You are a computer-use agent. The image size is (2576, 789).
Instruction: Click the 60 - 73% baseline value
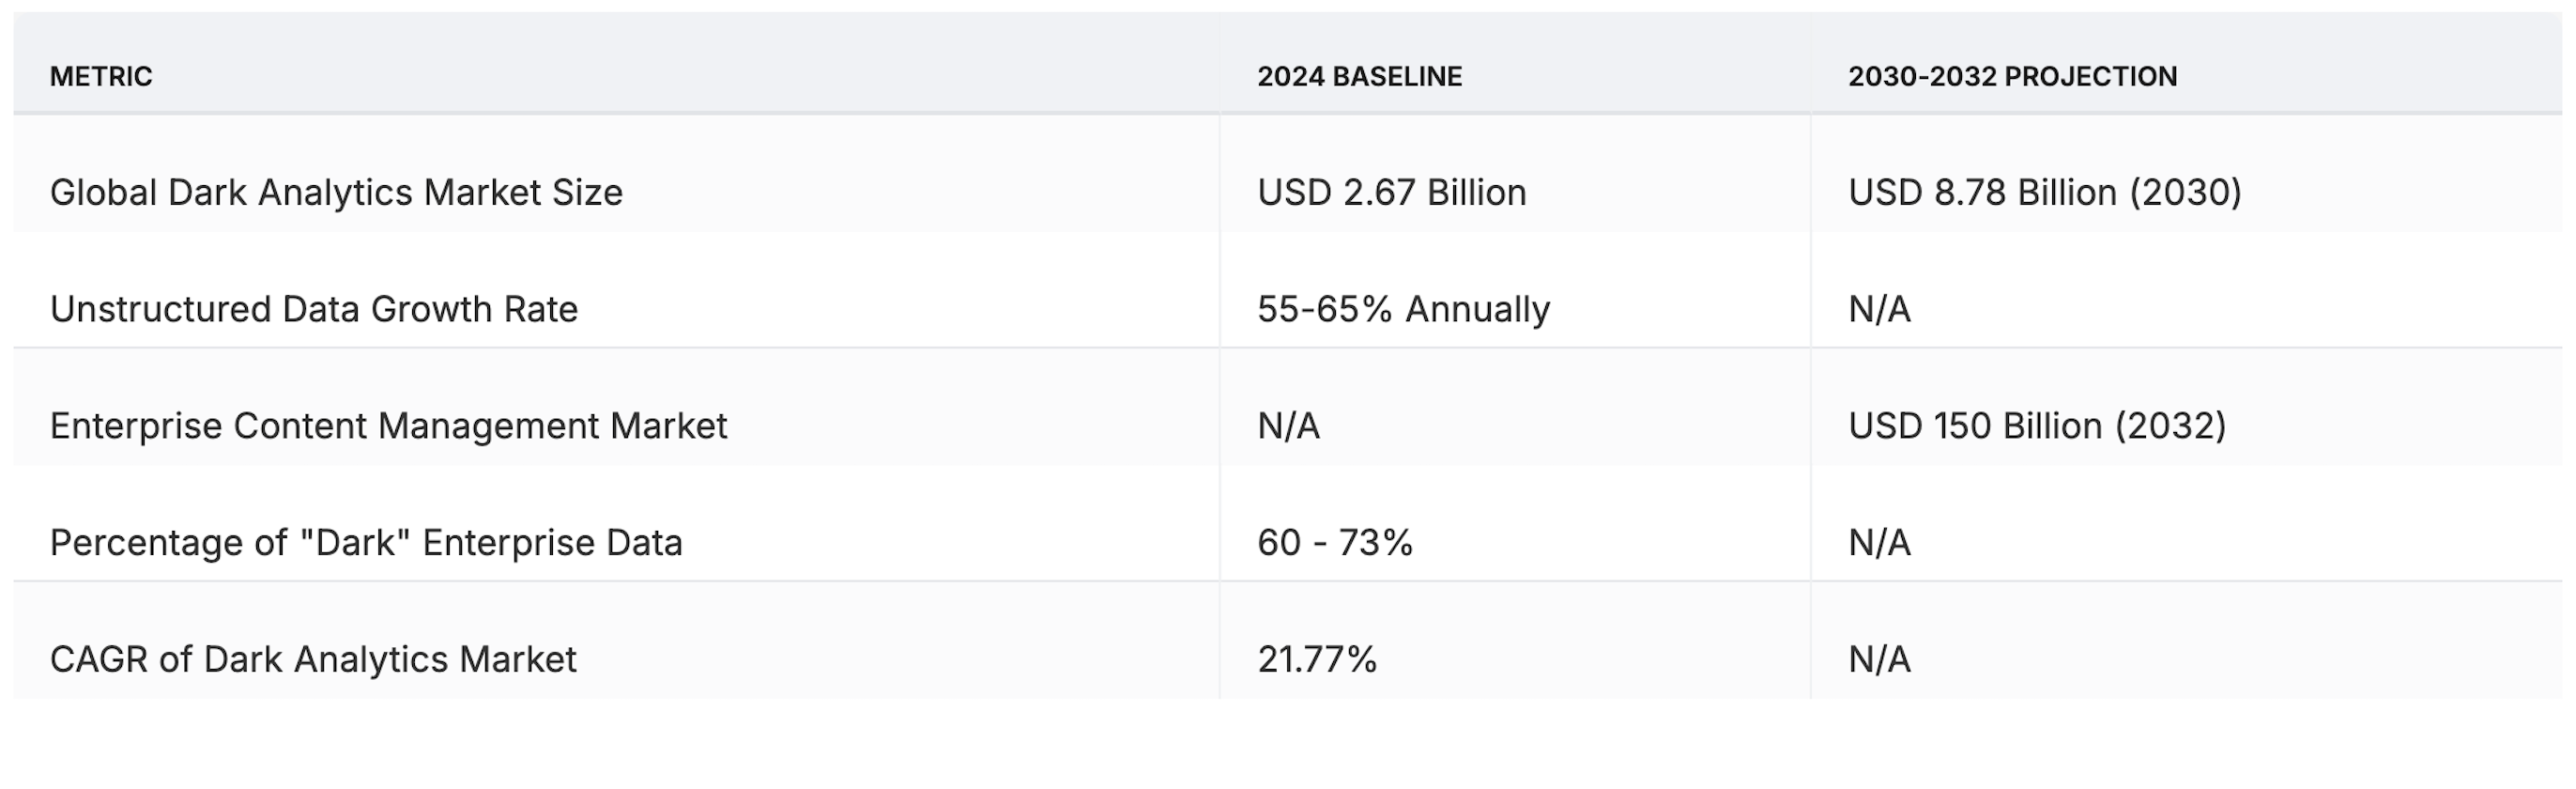[1334, 543]
